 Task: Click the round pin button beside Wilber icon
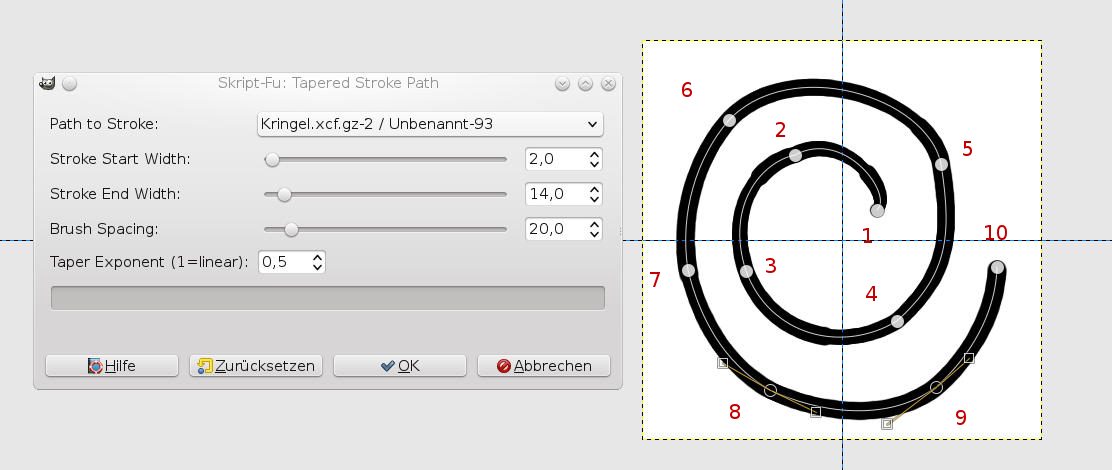pyautogui.click(x=69, y=84)
